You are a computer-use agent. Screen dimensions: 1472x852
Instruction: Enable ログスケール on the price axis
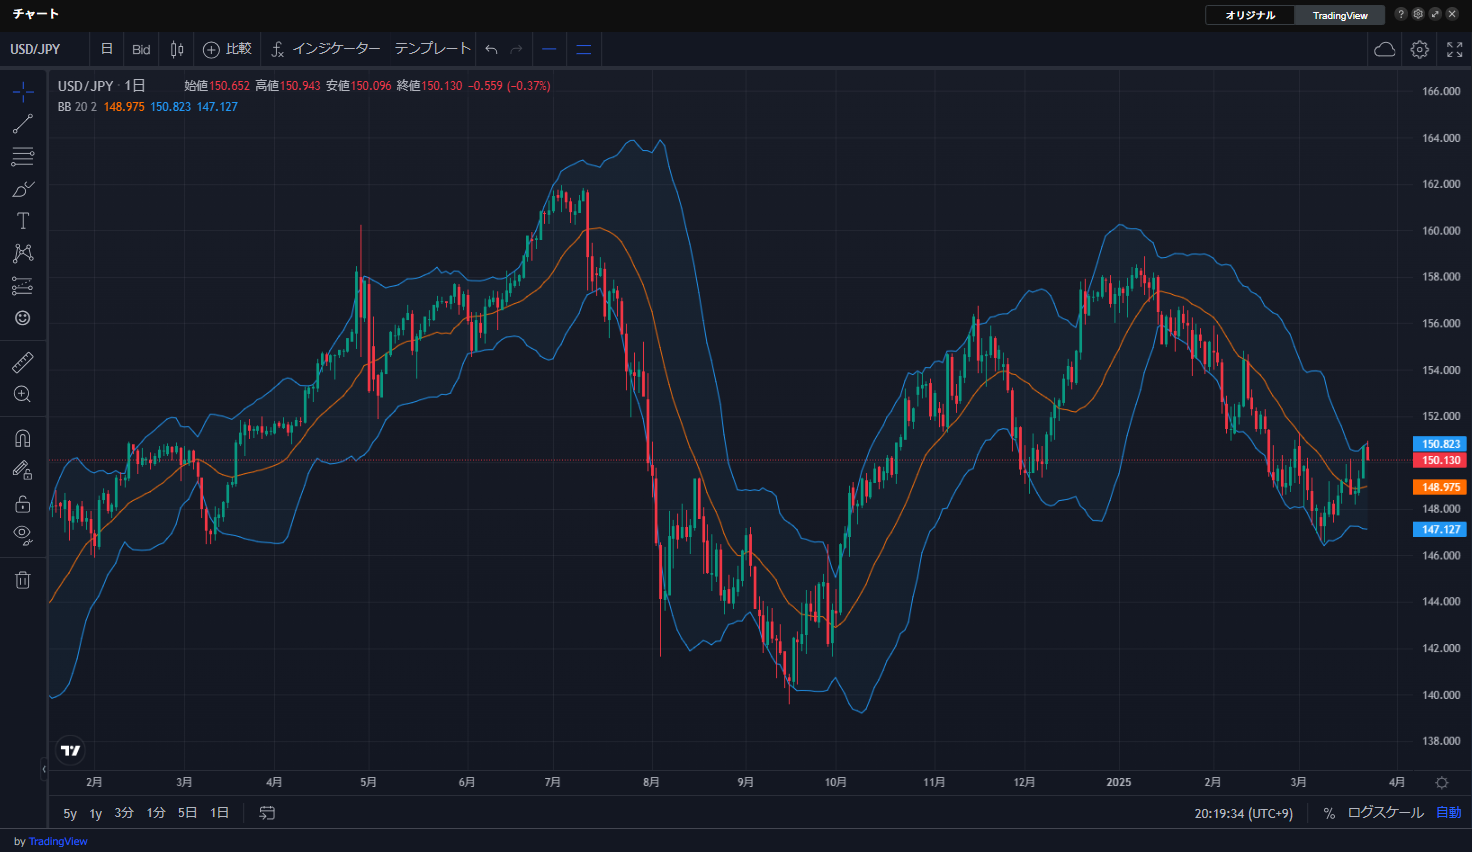pos(1385,813)
